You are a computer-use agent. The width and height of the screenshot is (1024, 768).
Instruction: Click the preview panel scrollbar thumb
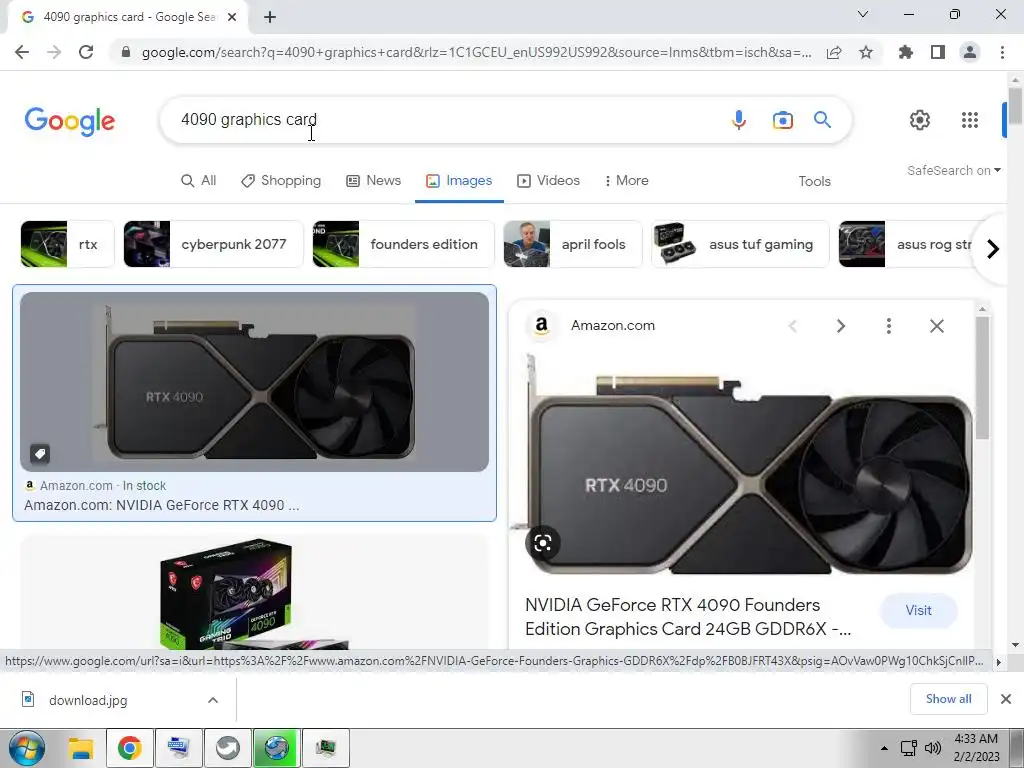[x=982, y=377]
